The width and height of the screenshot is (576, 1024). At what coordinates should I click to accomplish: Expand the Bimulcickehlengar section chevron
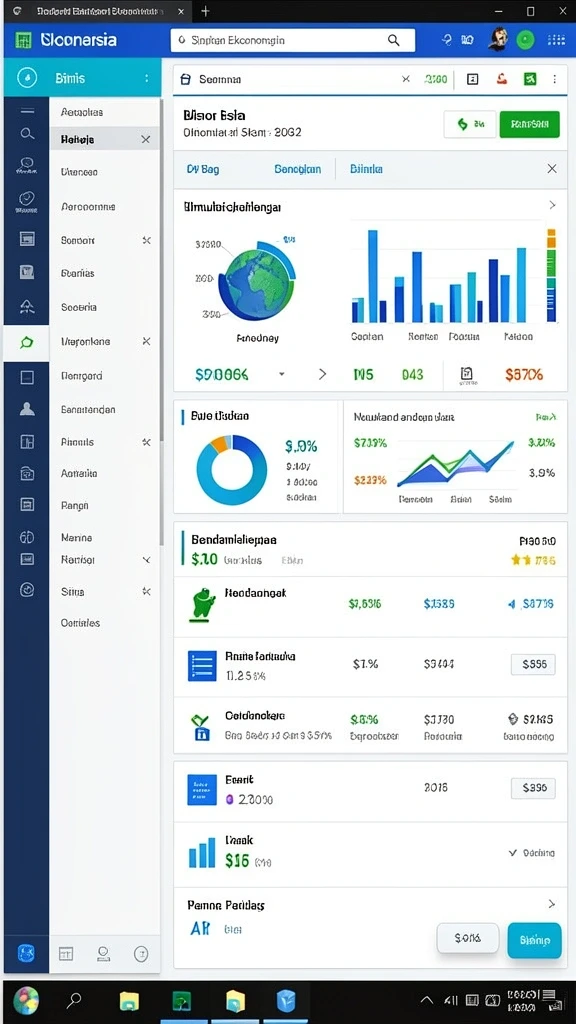[552, 205]
